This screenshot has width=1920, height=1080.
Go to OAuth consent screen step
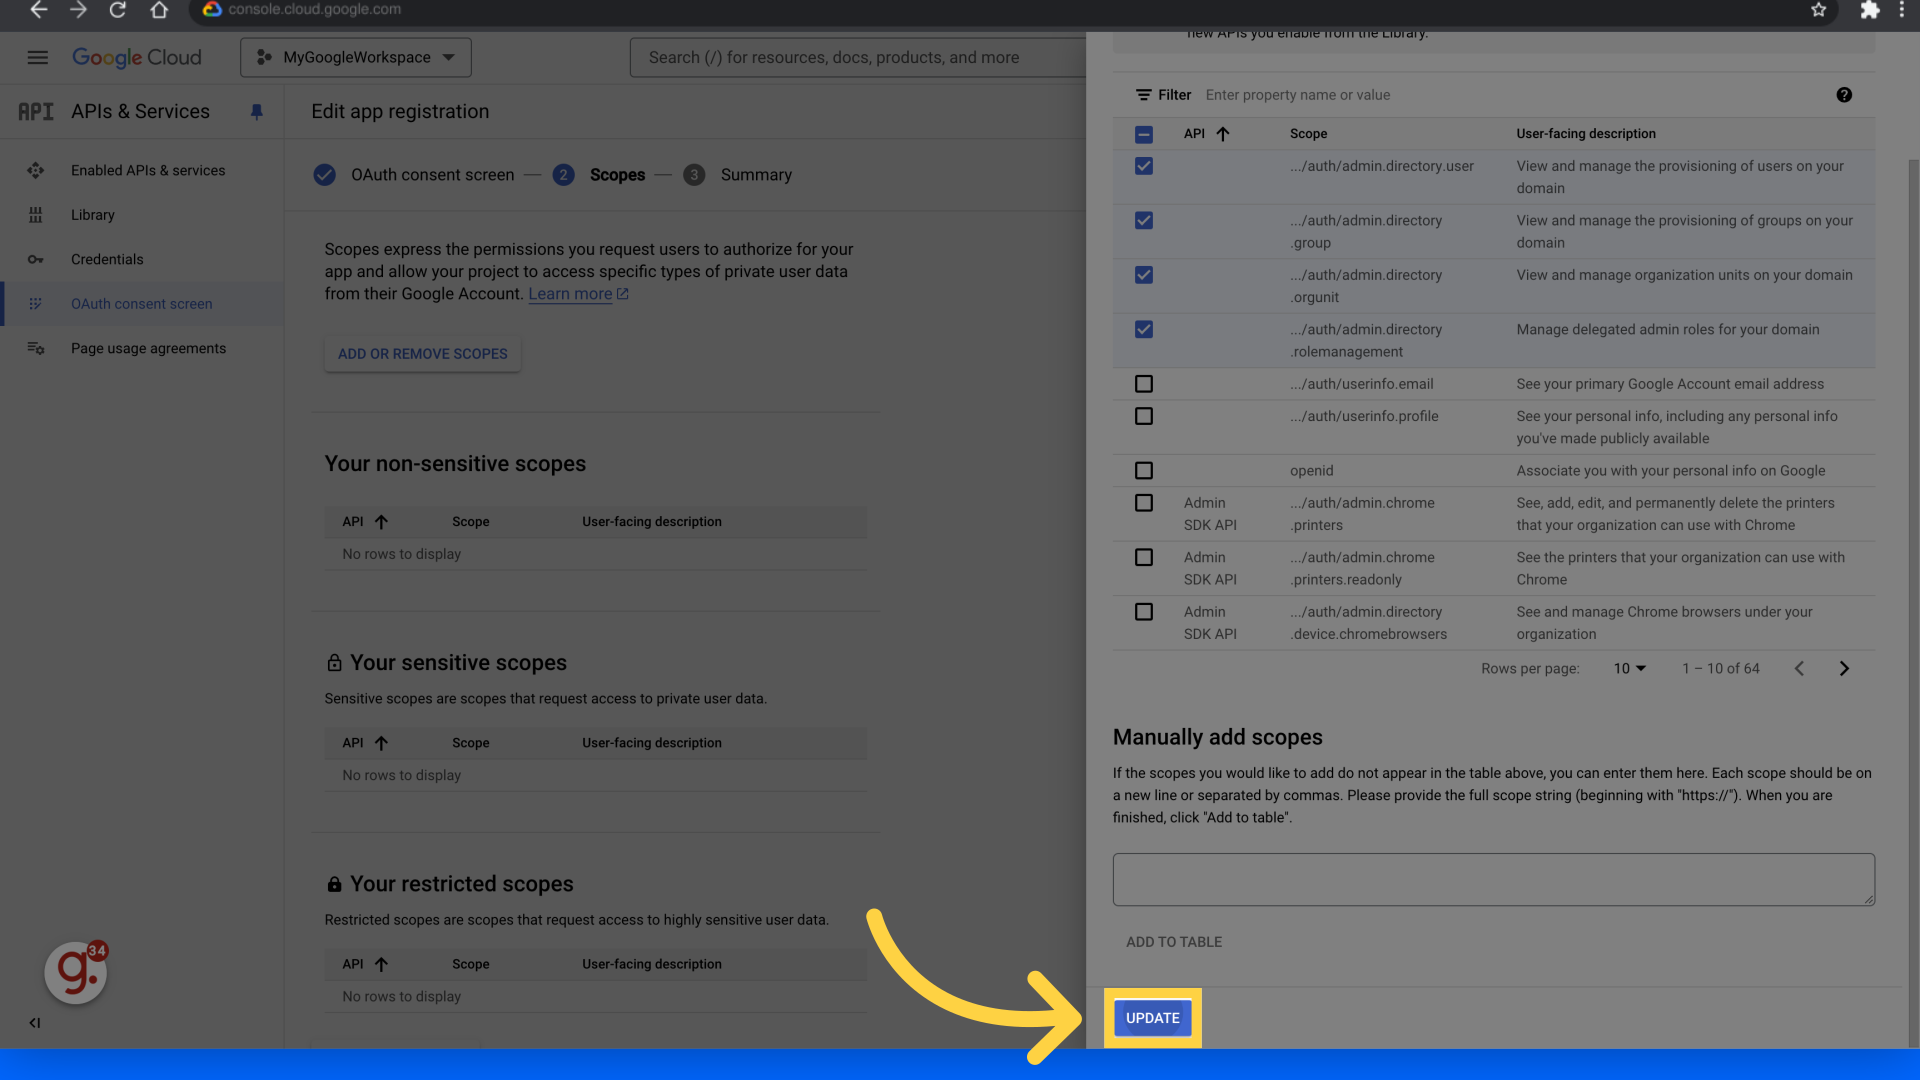[414, 175]
